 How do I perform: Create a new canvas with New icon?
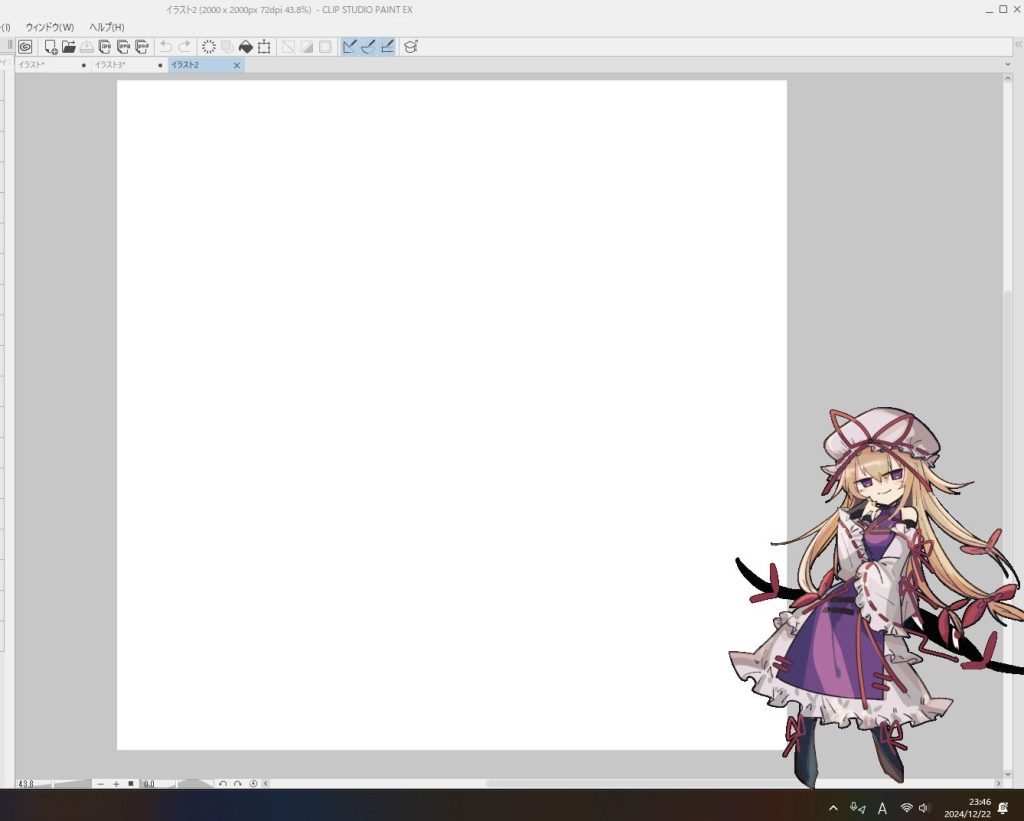50,46
